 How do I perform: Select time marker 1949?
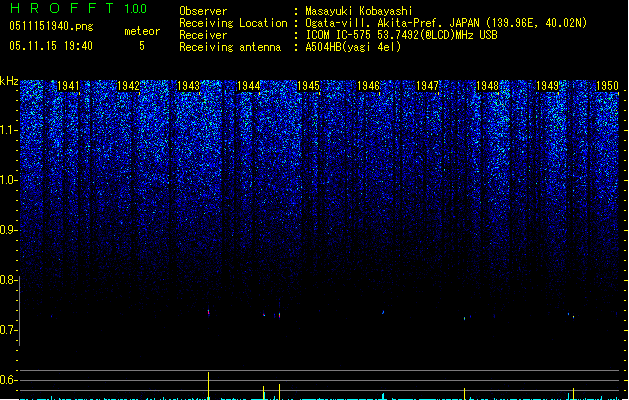pos(548,86)
